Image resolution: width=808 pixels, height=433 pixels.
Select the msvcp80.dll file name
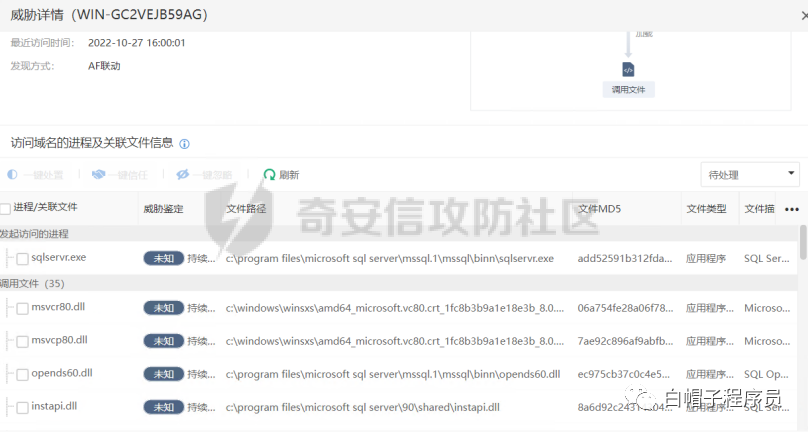tap(59, 340)
